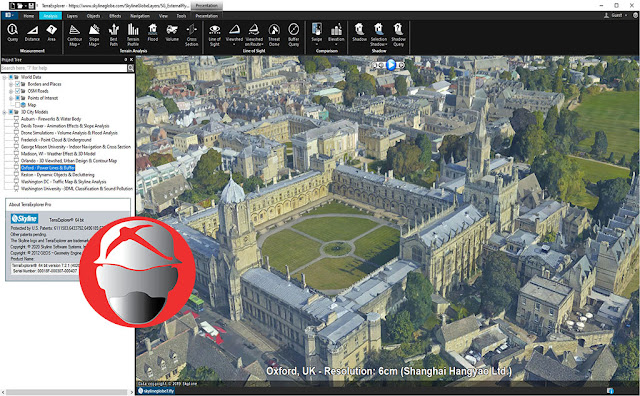Open the Viewshed on Route tool
640x396 pixels.
[254, 35]
